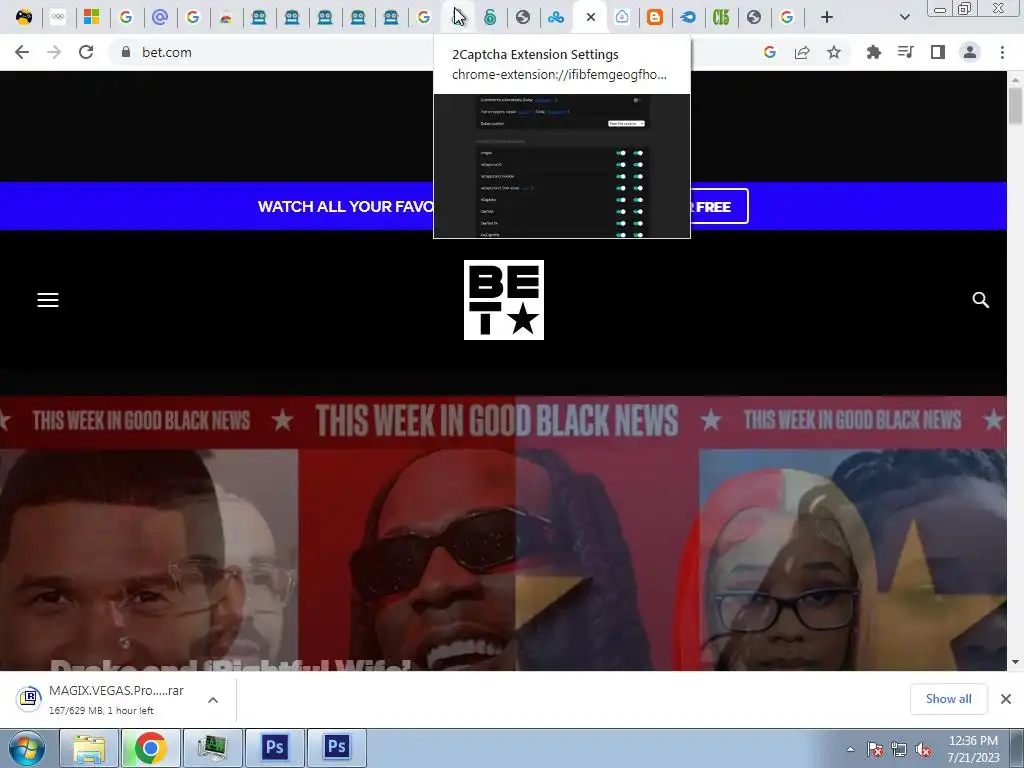Bookmark this page with the star icon
Image resolution: width=1024 pixels, height=768 pixels.
pyautogui.click(x=834, y=52)
